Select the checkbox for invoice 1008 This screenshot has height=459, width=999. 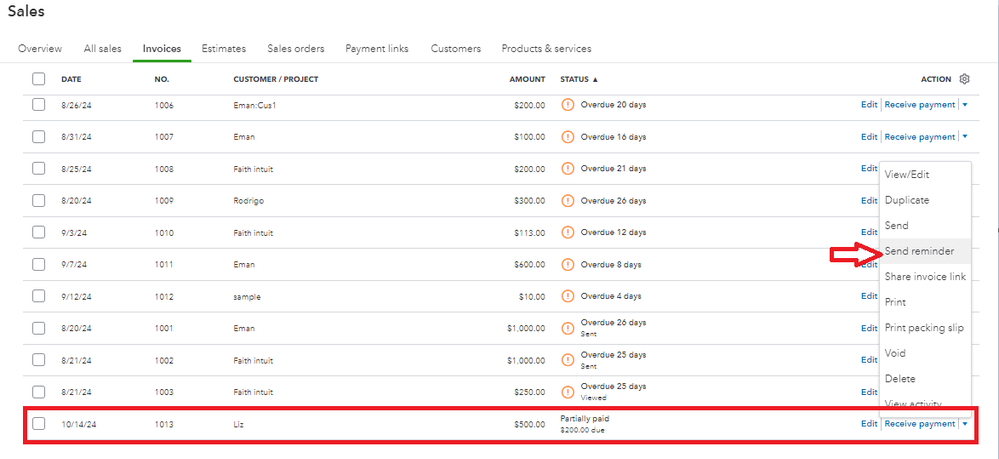pos(38,169)
